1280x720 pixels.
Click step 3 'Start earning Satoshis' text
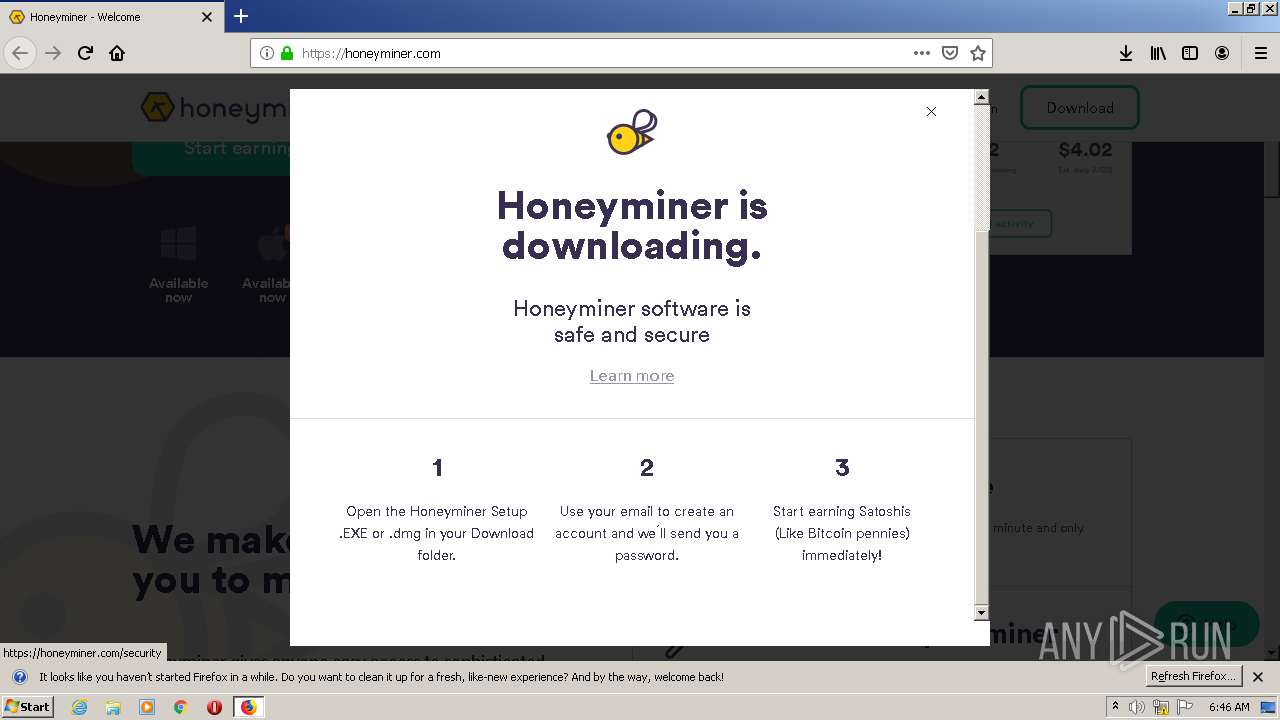[x=842, y=533]
